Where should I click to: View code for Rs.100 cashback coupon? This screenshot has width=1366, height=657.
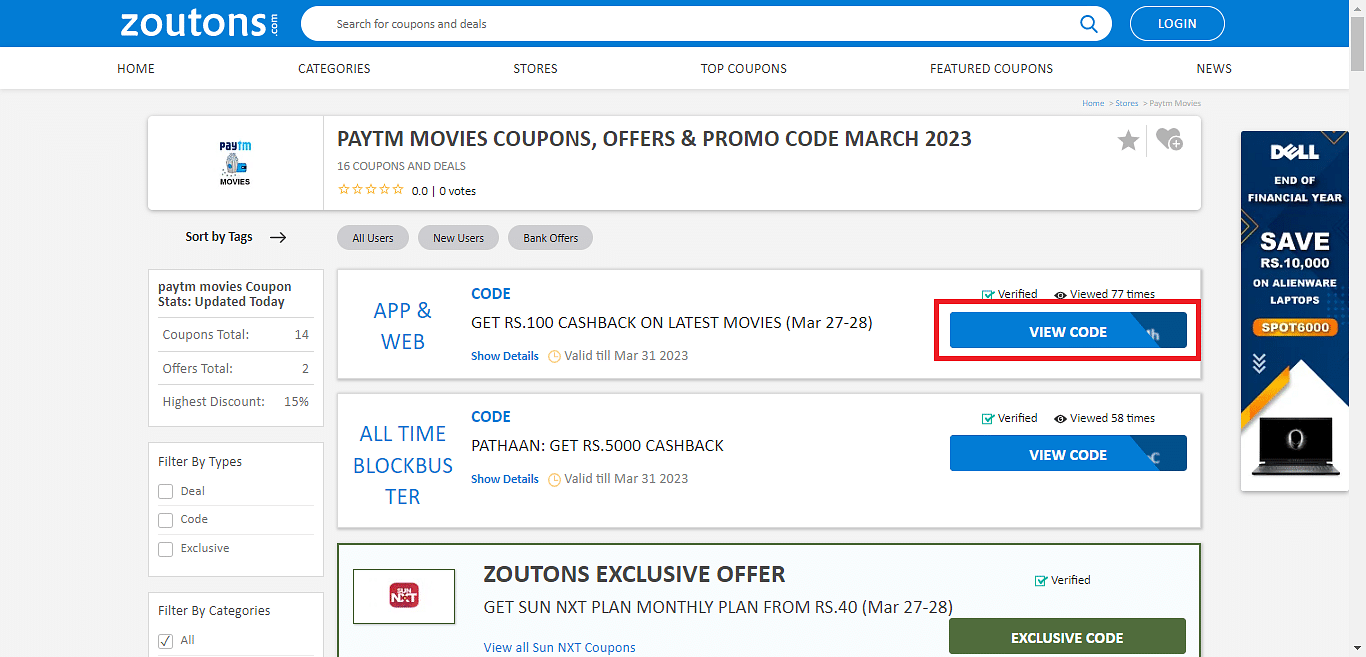pos(1068,331)
